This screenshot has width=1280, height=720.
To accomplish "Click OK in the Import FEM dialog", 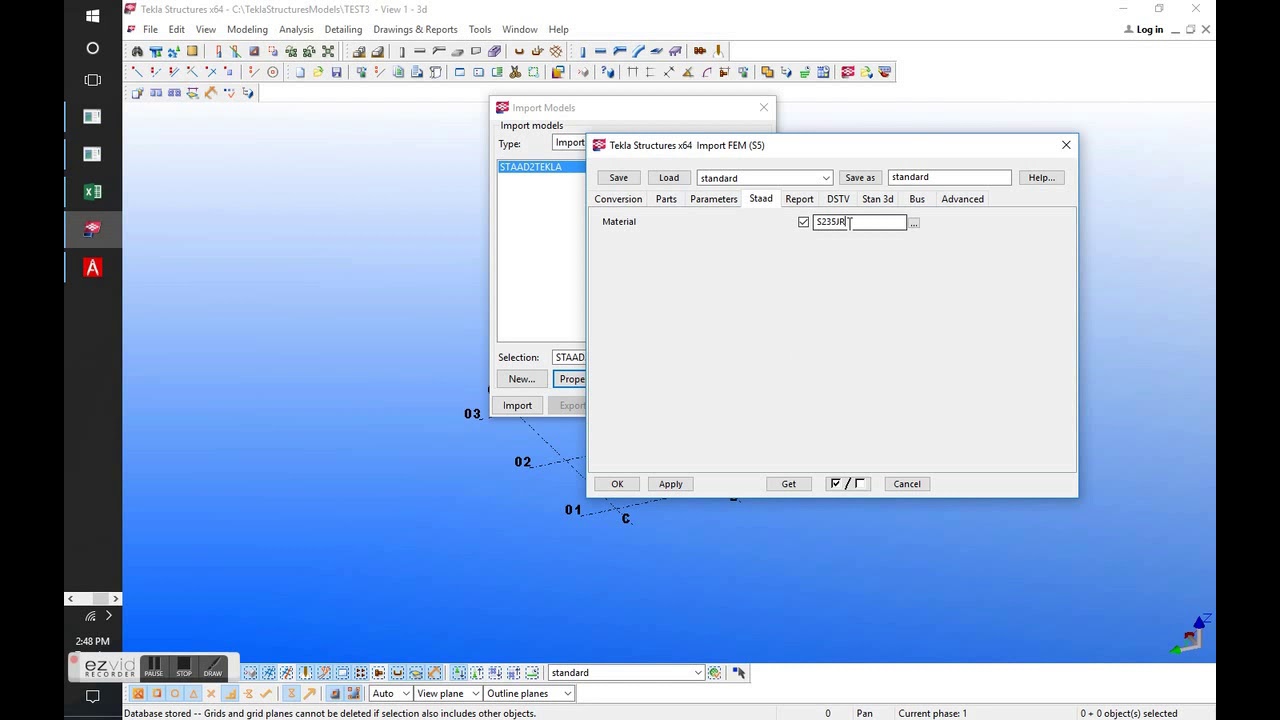I will point(617,484).
